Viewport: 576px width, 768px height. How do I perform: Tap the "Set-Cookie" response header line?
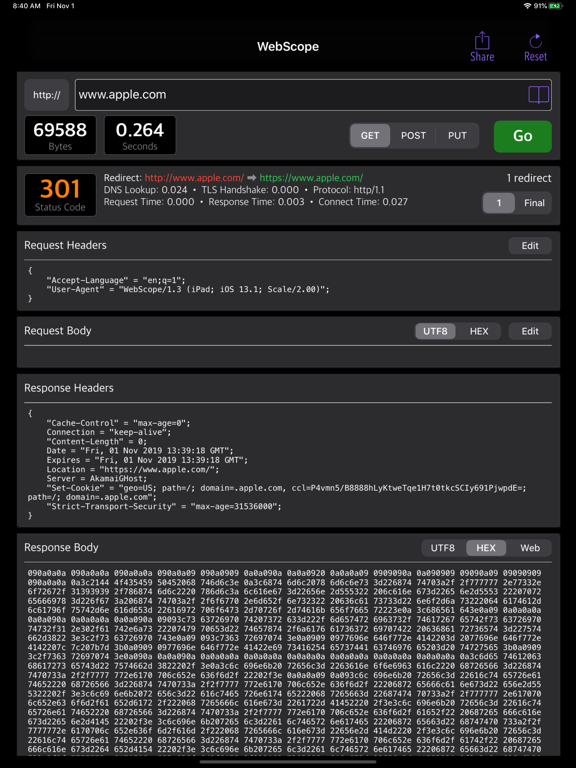click(x=277, y=492)
